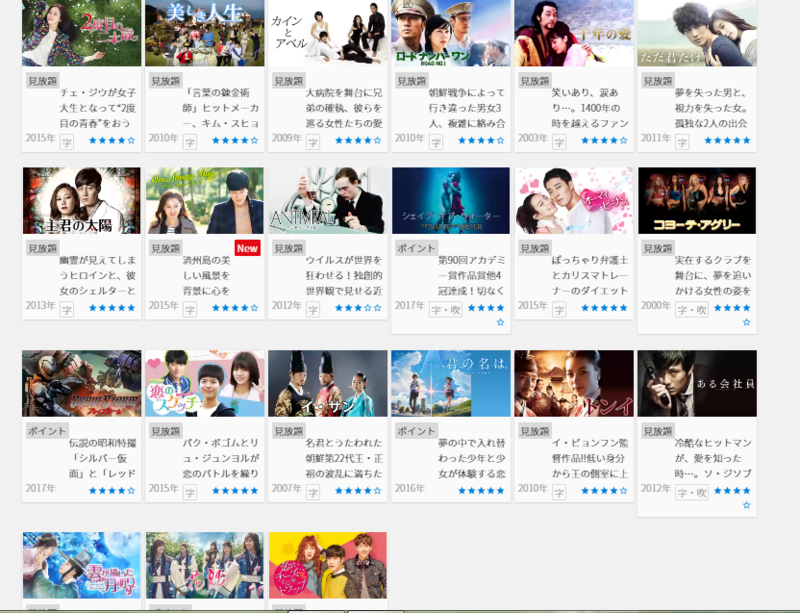
Task: Click the 字 badge on the 2013年 card
Action: [66, 309]
